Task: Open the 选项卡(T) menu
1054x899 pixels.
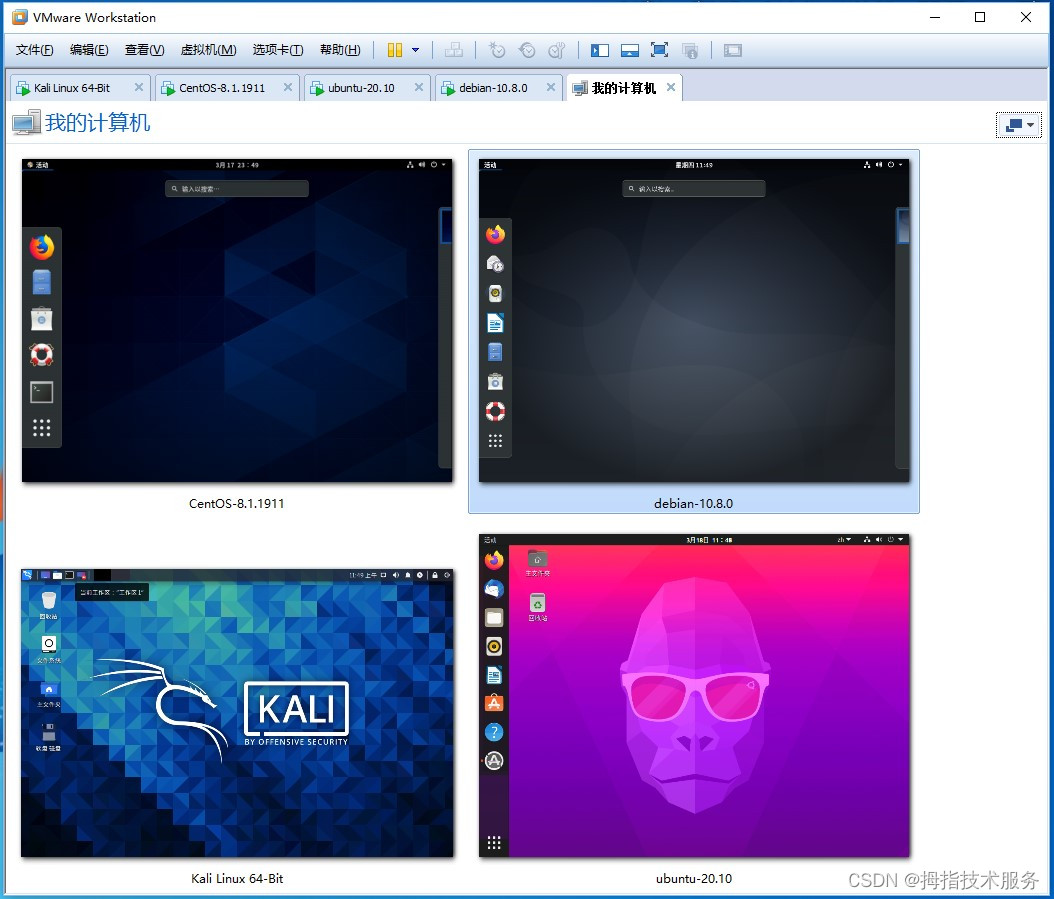Action: click(x=278, y=50)
